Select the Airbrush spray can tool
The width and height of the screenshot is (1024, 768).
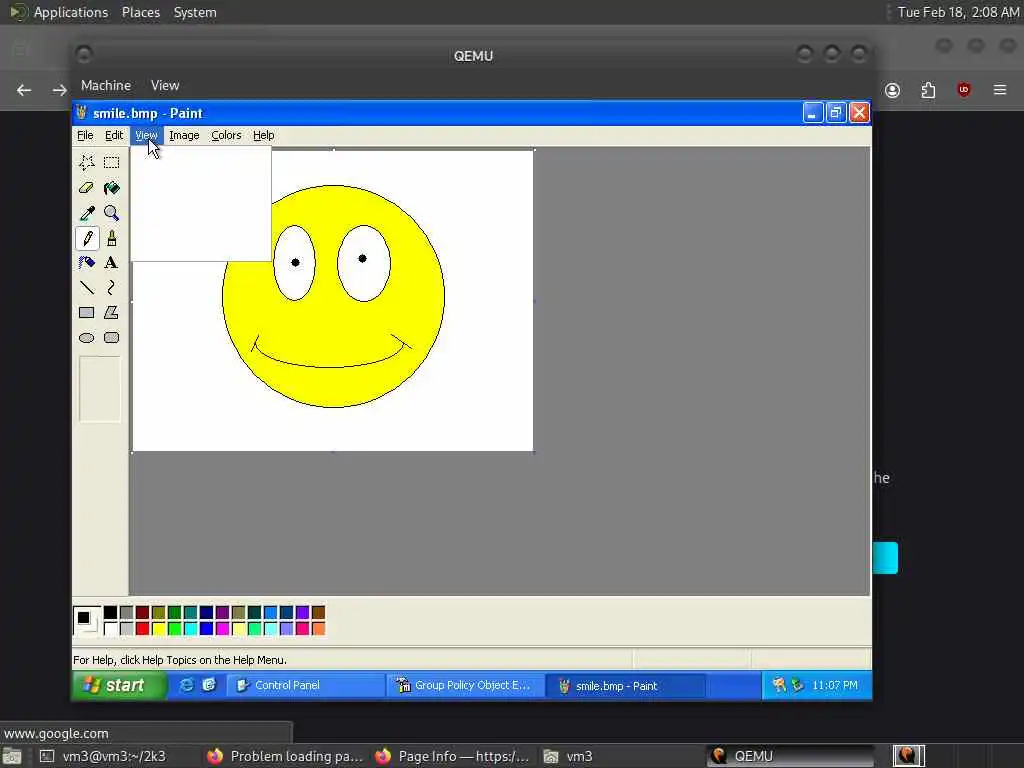coord(87,263)
